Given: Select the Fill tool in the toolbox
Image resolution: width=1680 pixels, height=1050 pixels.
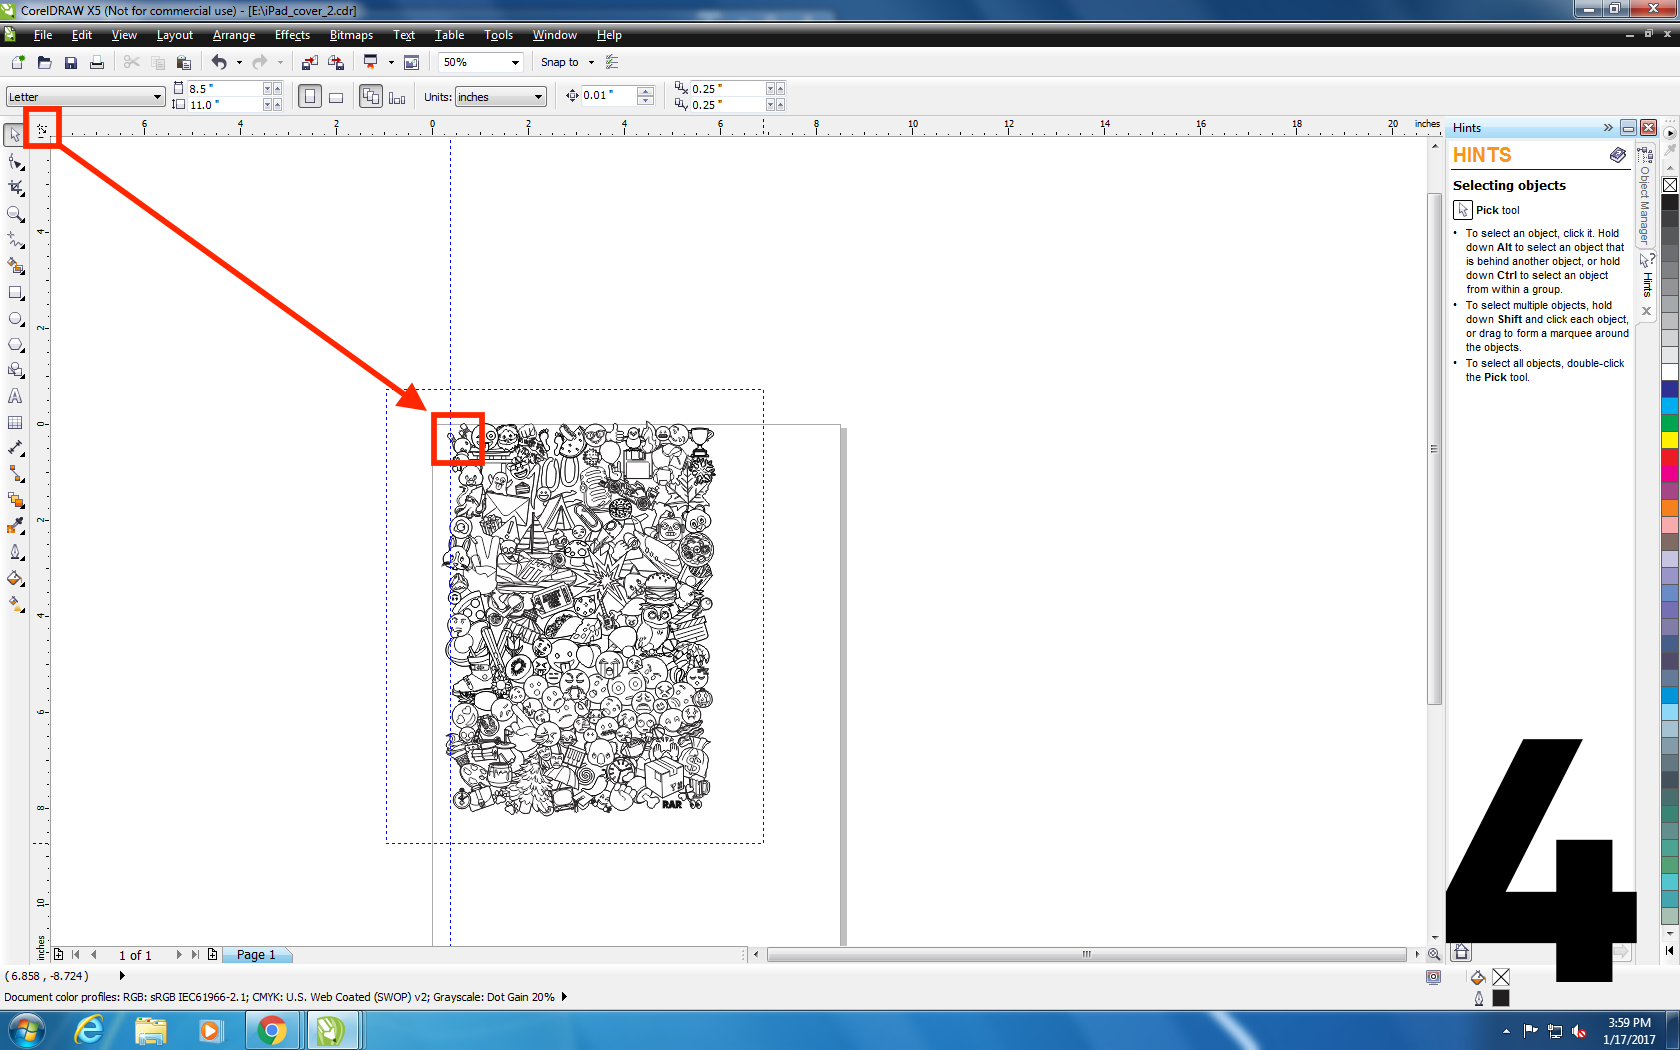Looking at the screenshot, I should (x=14, y=579).
